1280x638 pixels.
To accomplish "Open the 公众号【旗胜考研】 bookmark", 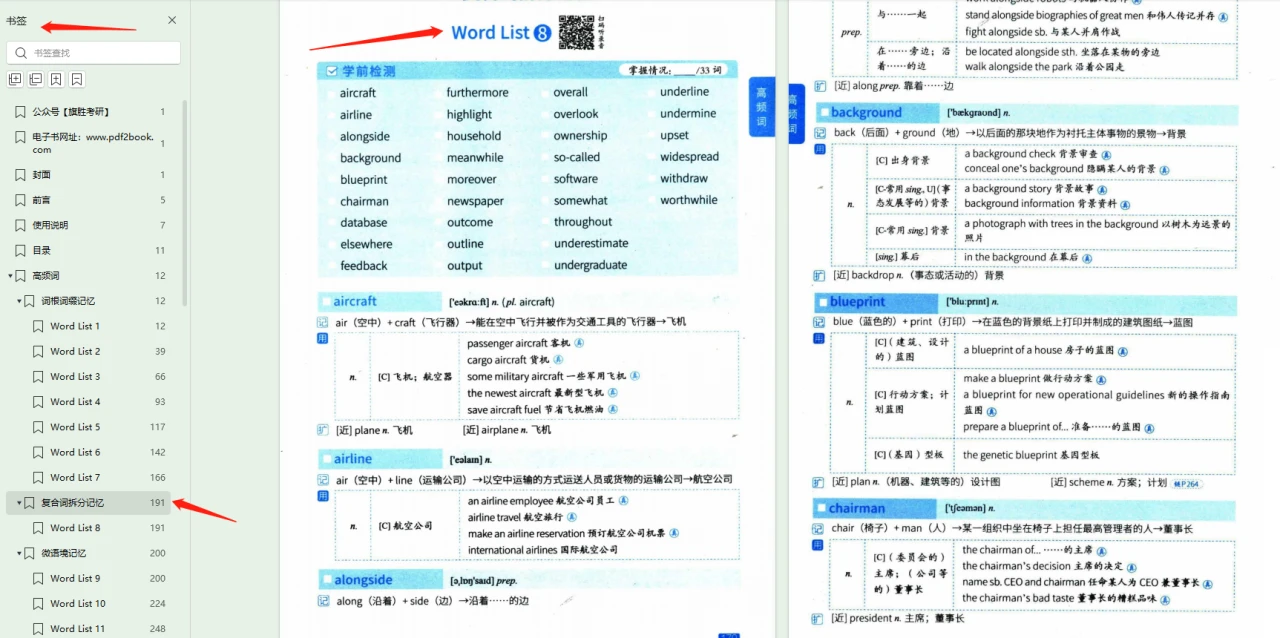I will click(x=71, y=112).
